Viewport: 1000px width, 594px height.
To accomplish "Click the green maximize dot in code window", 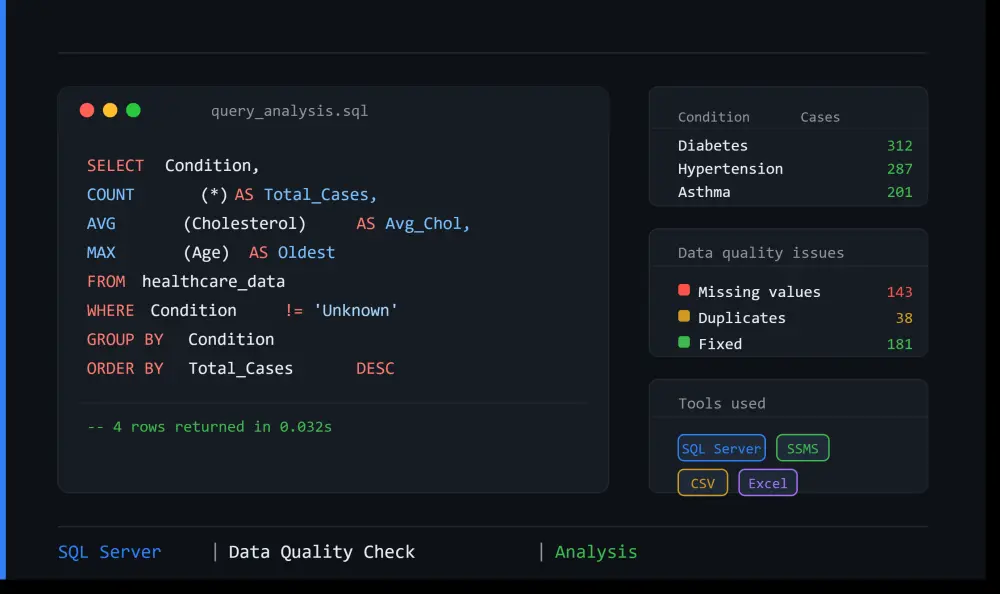I will (x=133, y=110).
